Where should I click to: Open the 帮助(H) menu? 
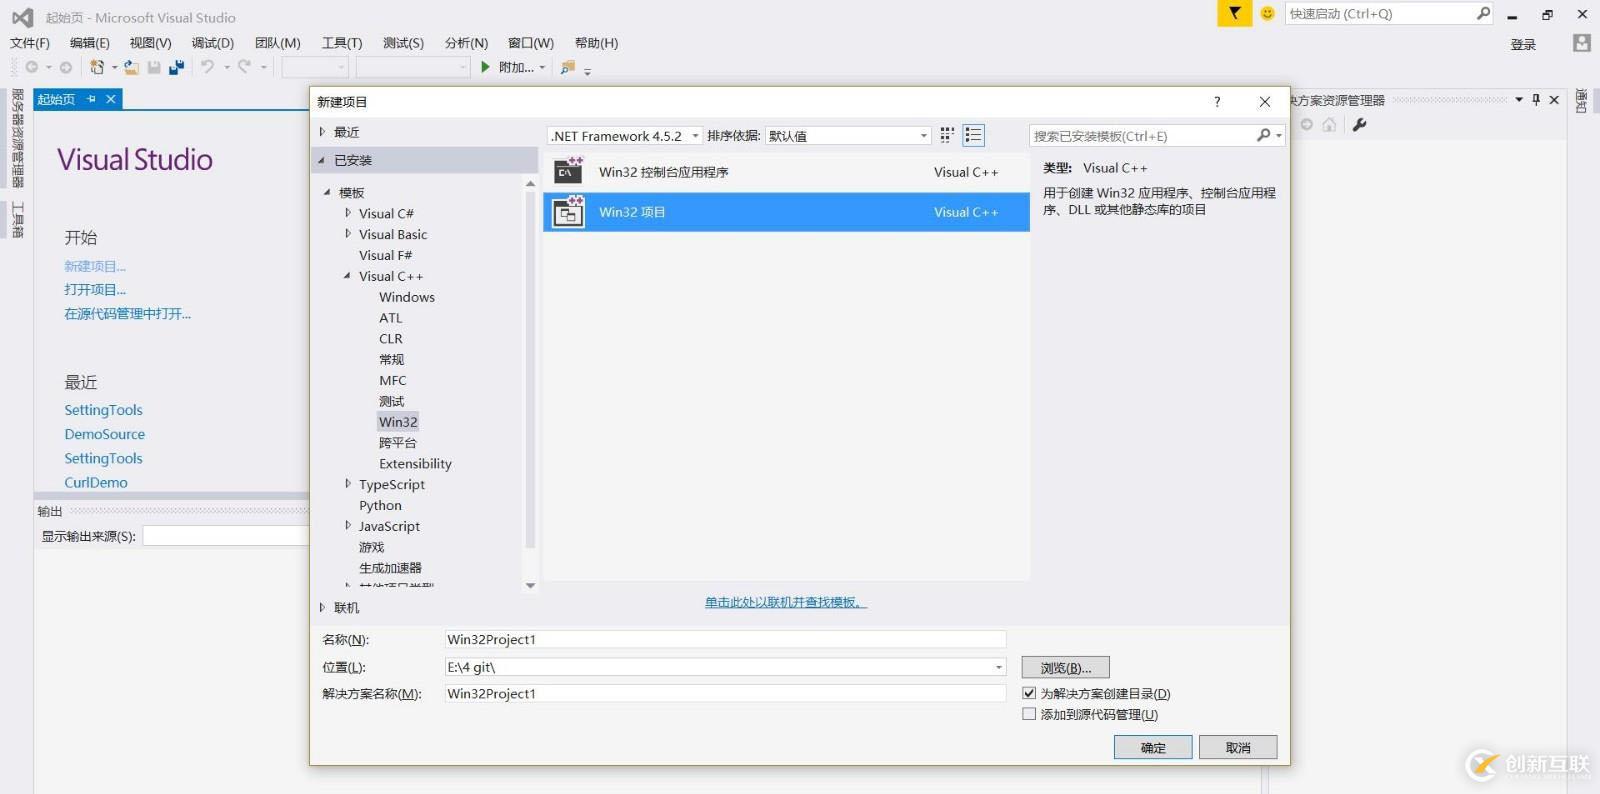[596, 43]
